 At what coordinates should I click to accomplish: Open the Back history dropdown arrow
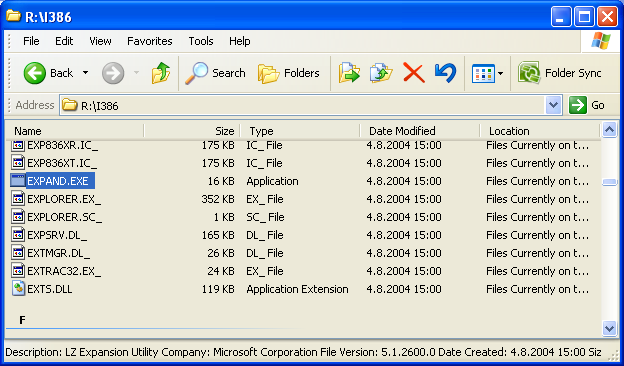[85, 73]
